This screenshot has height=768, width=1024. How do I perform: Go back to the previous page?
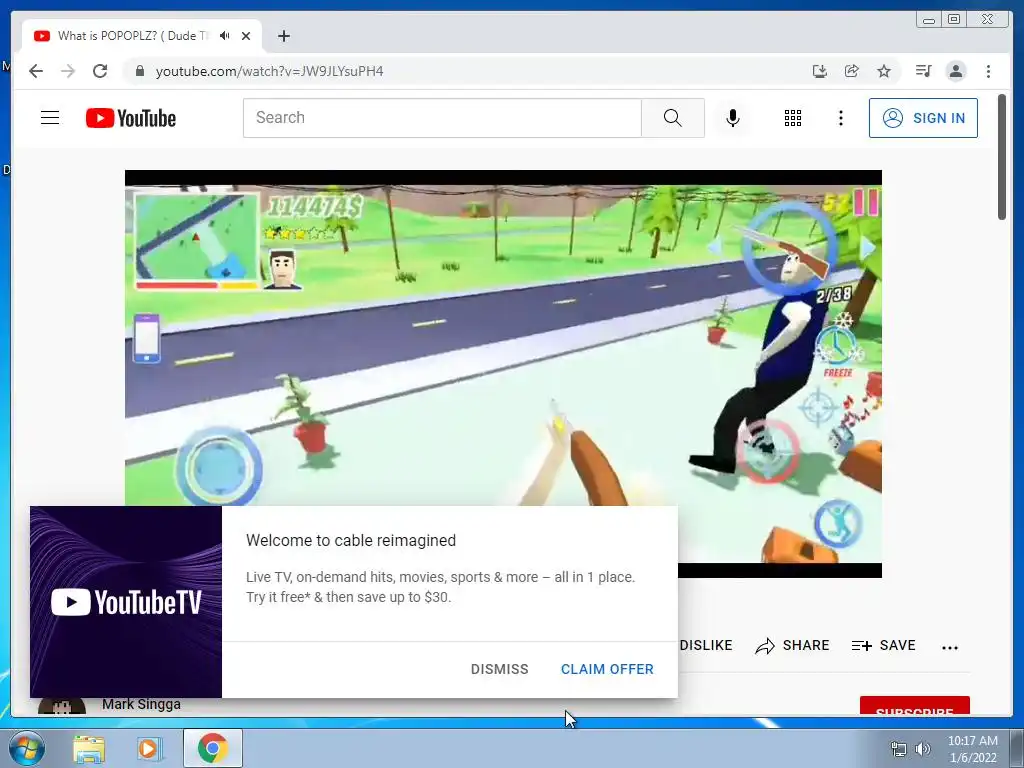click(x=36, y=71)
